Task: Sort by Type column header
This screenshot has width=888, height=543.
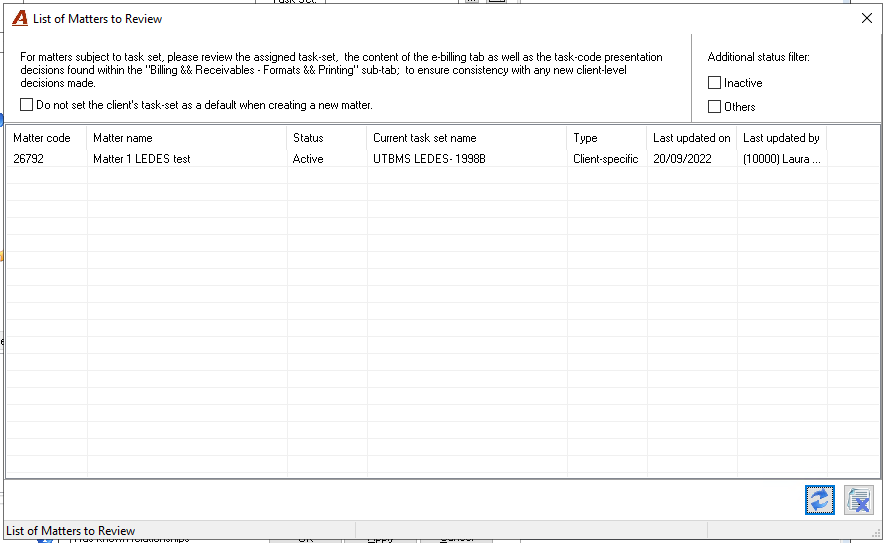Action: (x=607, y=138)
